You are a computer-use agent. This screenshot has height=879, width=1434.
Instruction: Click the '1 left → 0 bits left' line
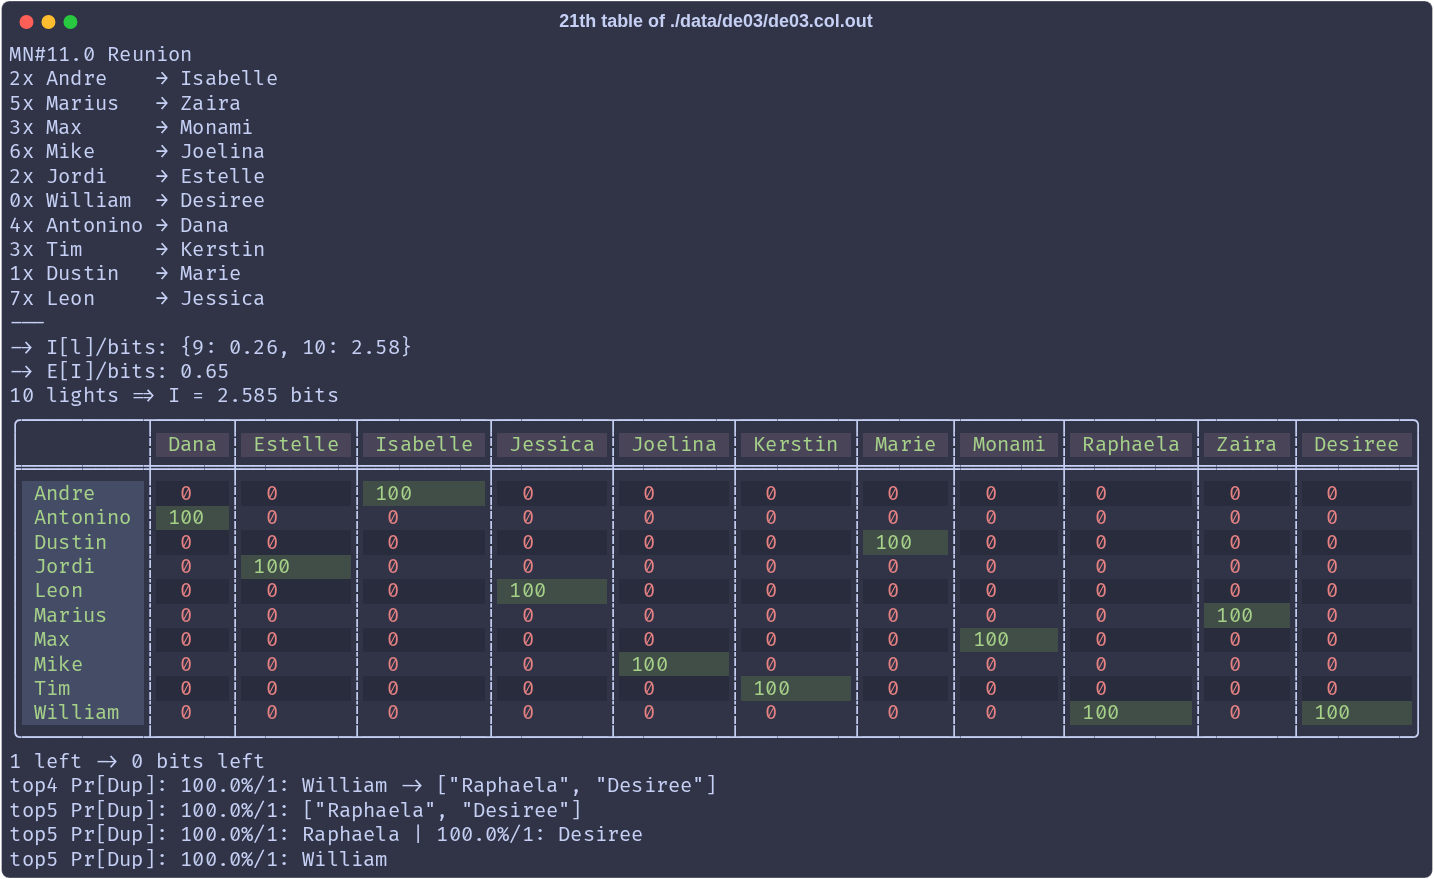tap(137, 762)
